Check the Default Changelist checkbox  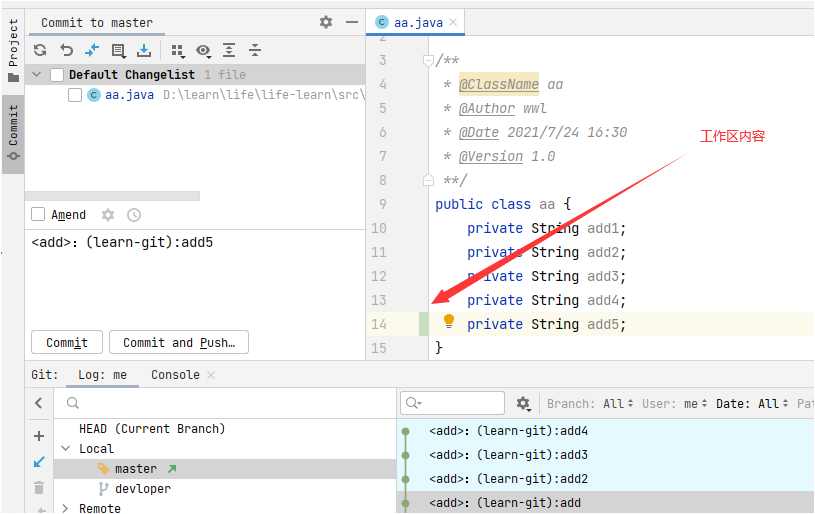[57, 75]
